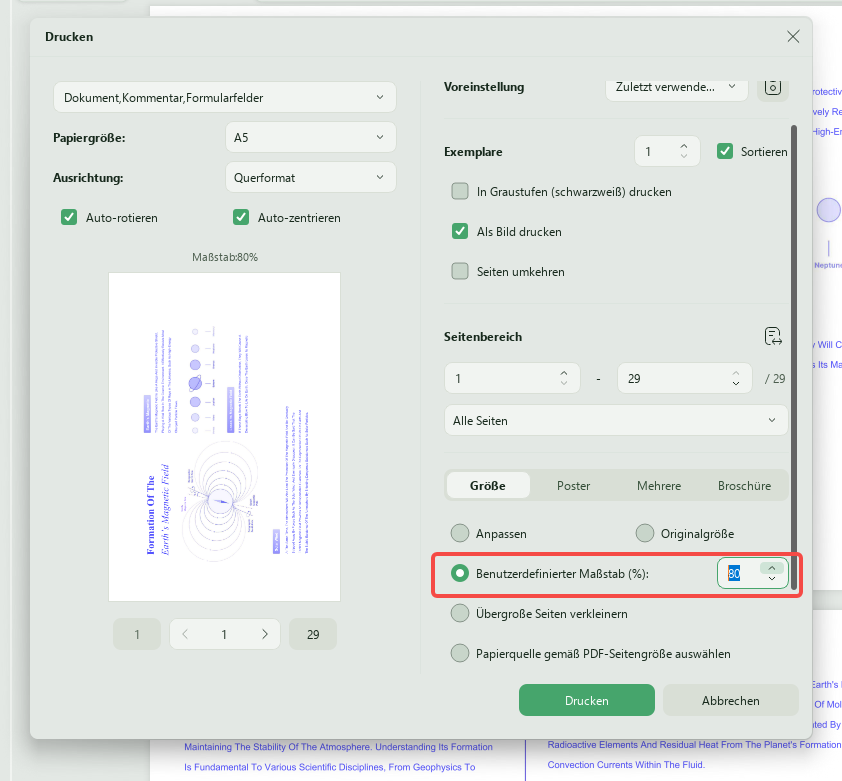This screenshot has width=842, height=781.
Task: Increase Exemplare count with up arrow
Action: tap(684, 146)
